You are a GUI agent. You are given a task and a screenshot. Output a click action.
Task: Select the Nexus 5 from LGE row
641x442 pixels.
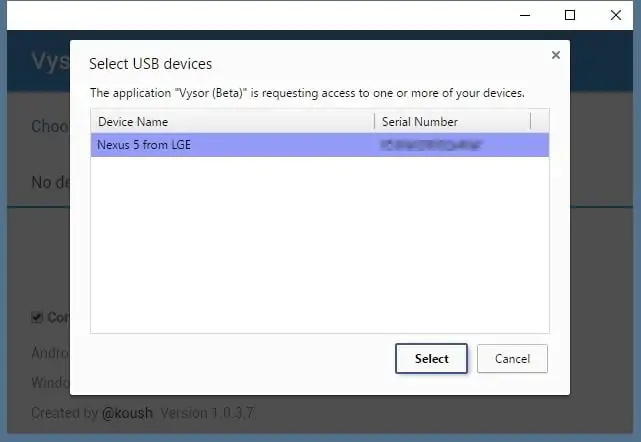[320, 145]
